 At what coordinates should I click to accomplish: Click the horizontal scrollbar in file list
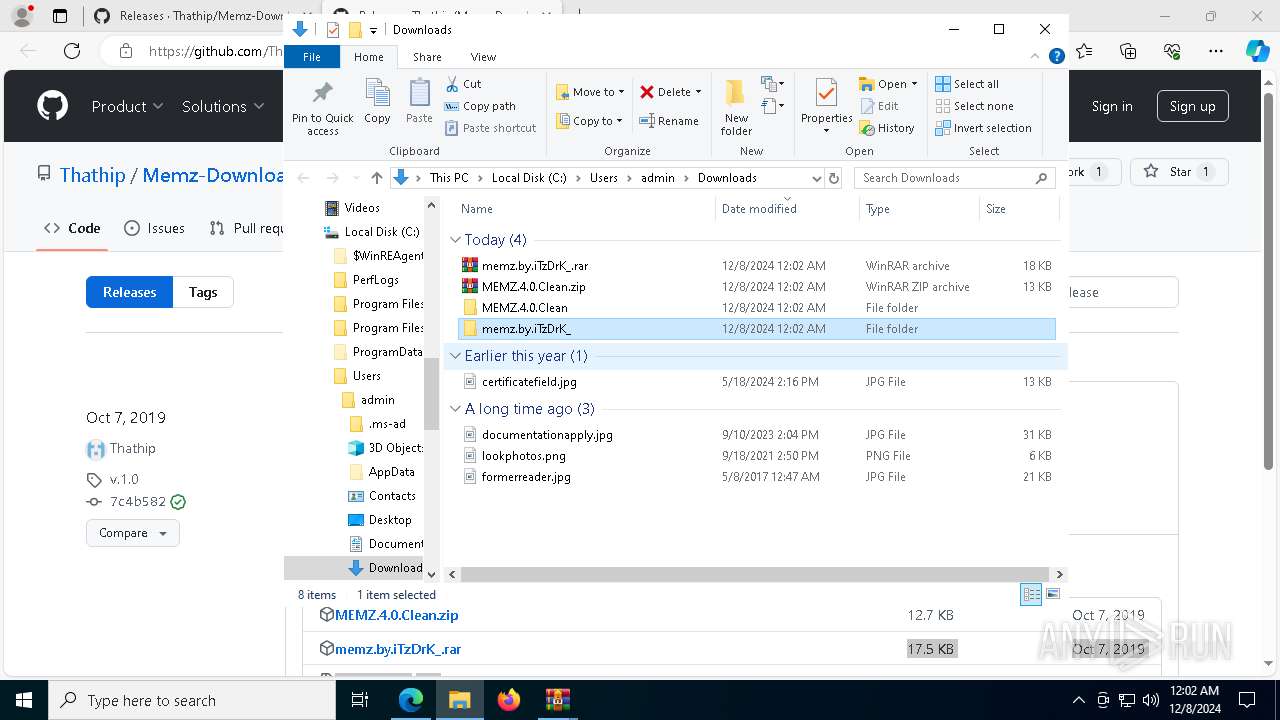point(755,575)
